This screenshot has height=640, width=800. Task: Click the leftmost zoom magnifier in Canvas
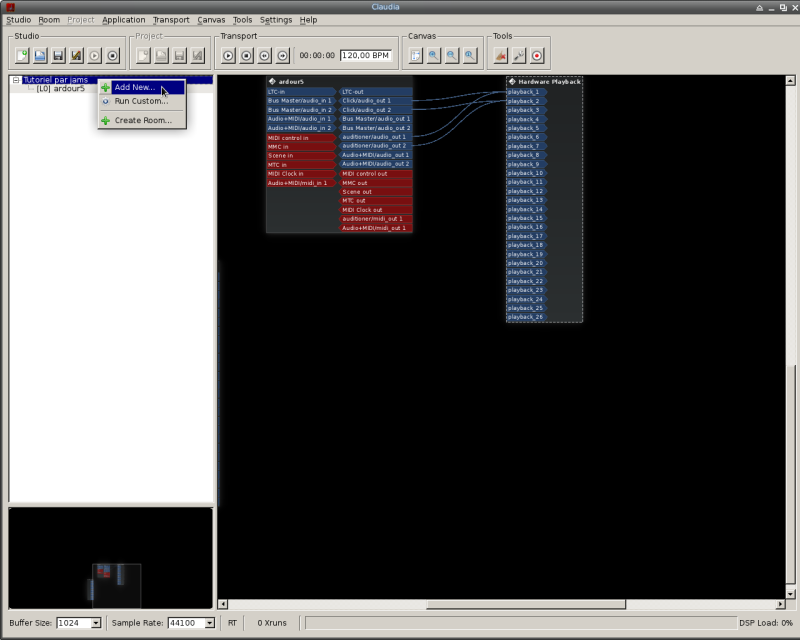434,56
